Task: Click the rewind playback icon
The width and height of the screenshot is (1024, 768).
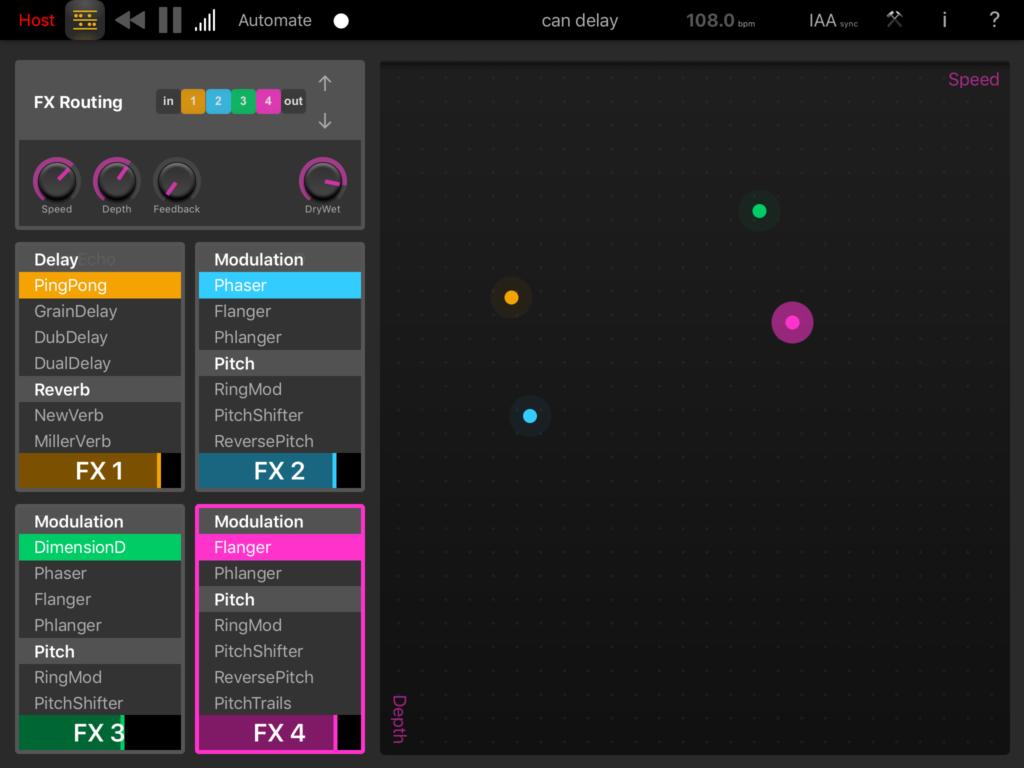Action: (130, 20)
